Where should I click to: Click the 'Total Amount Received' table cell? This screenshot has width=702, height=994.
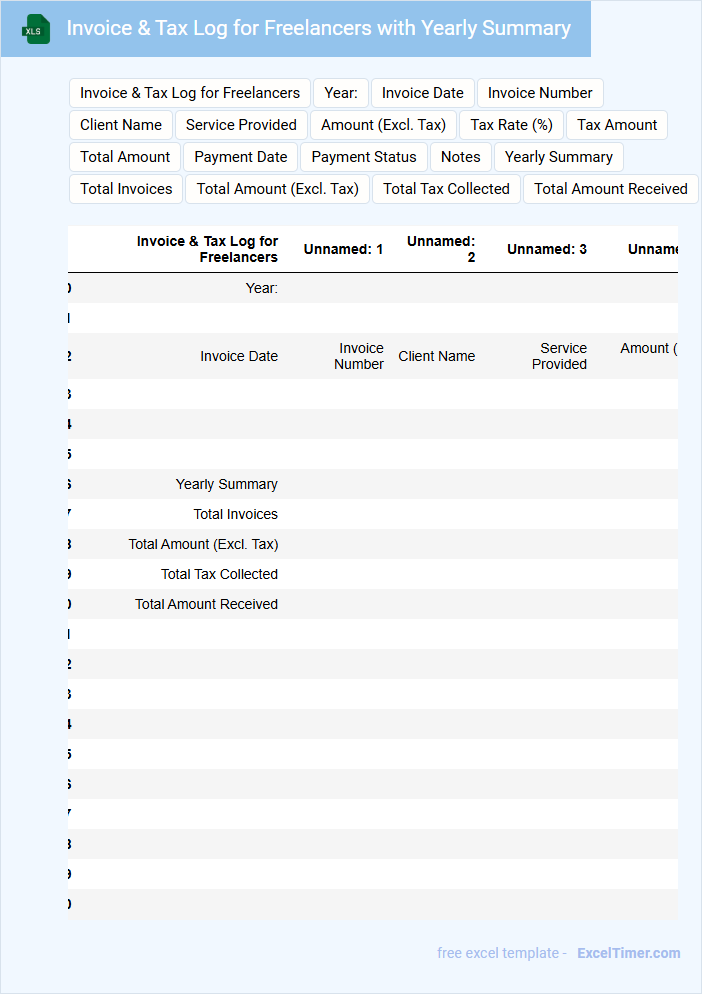point(206,604)
